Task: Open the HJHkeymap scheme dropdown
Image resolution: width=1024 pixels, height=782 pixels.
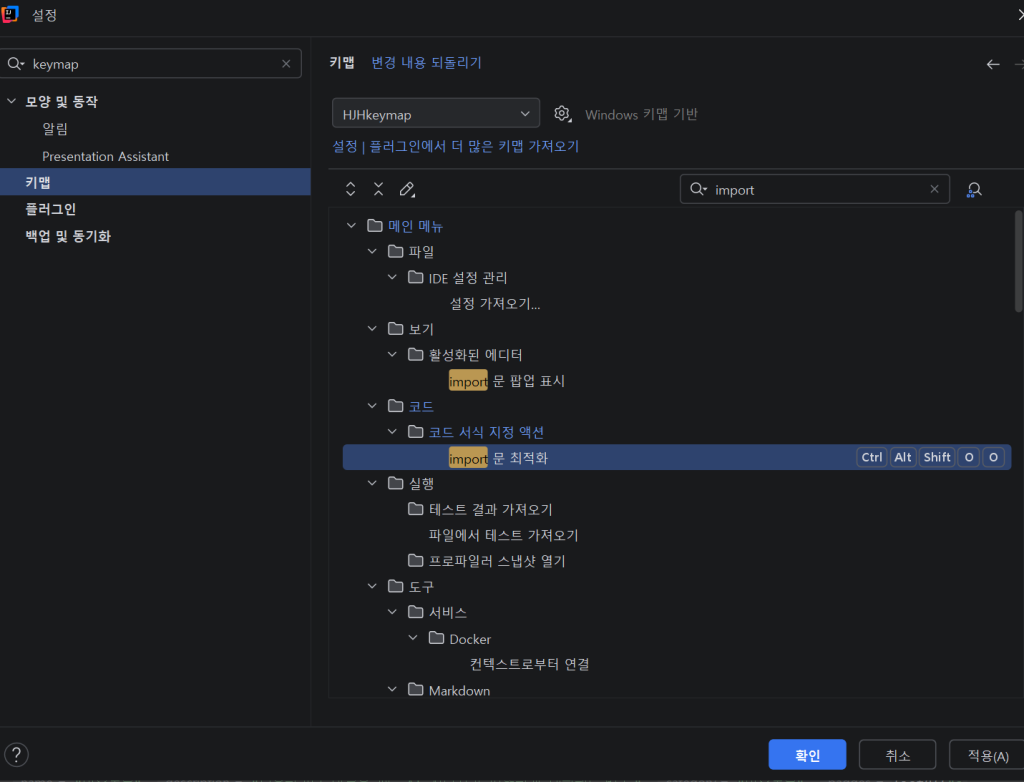Action: [435, 114]
